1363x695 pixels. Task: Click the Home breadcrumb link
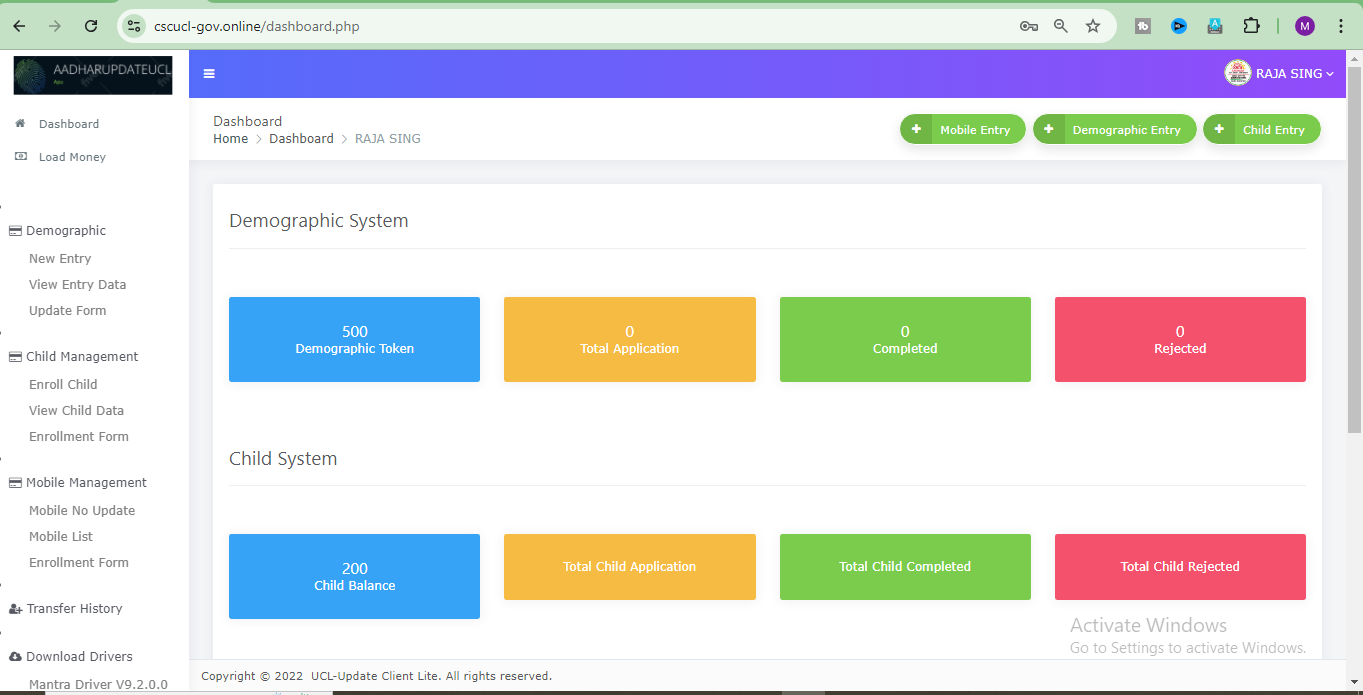[230, 139]
